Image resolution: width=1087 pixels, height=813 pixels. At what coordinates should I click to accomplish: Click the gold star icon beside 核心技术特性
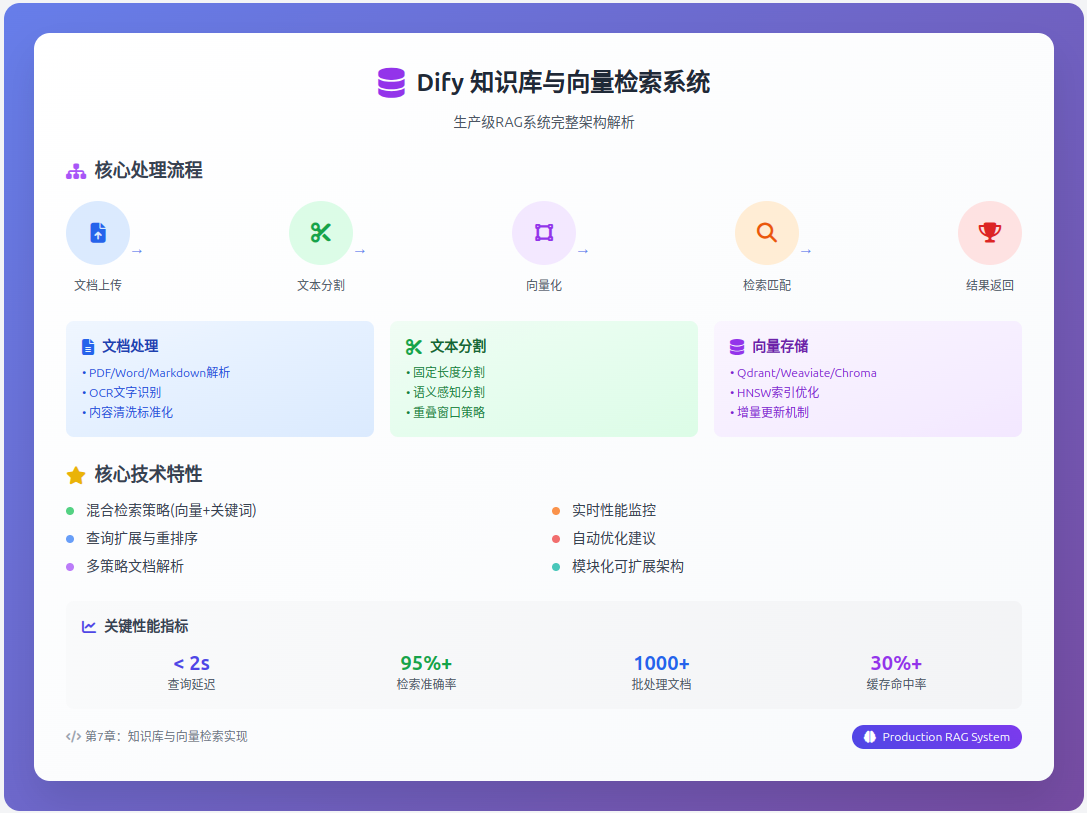pos(76,475)
